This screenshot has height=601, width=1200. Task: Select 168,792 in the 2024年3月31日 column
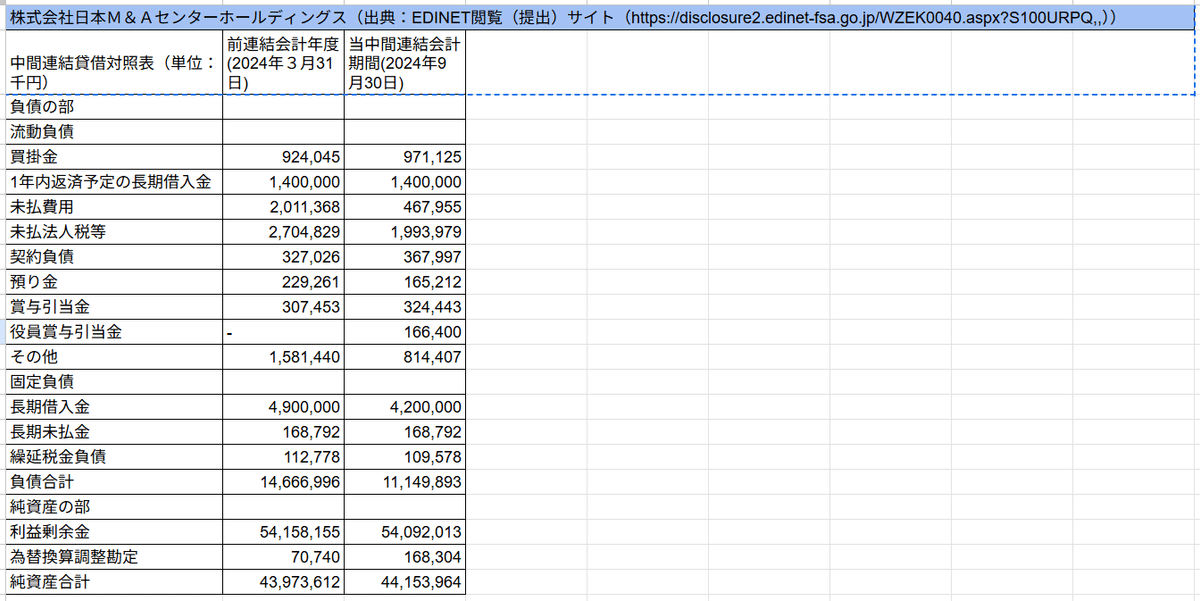tap(283, 432)
